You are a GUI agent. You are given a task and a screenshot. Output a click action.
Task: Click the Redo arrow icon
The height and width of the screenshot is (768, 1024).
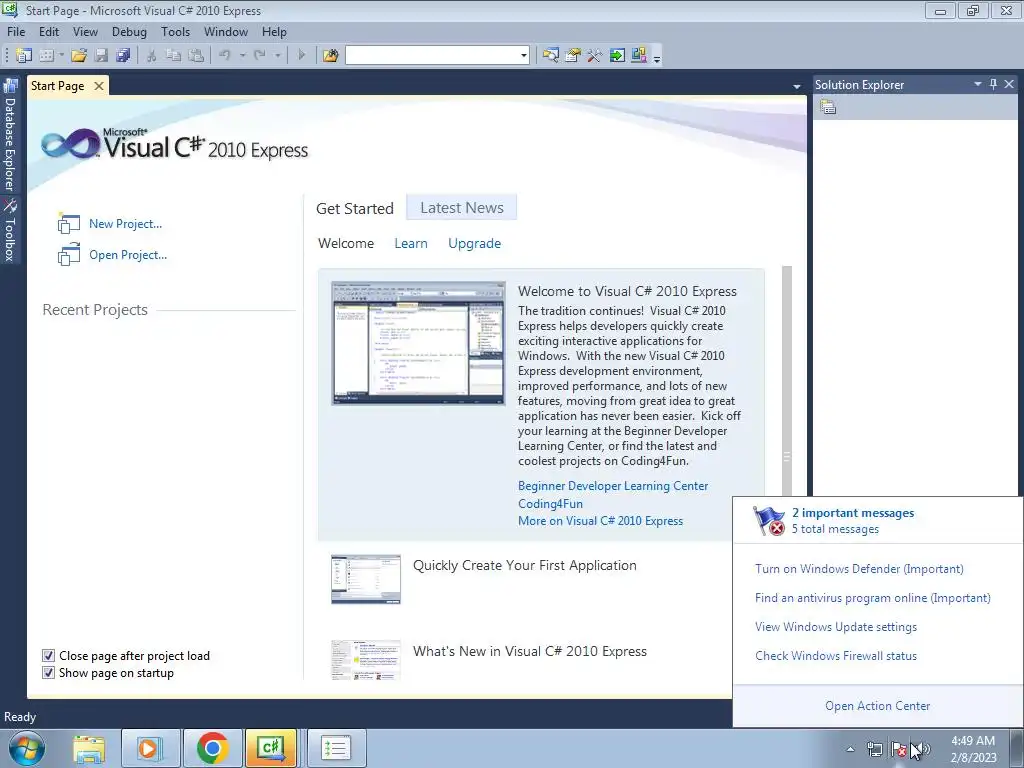coord(260,56)
